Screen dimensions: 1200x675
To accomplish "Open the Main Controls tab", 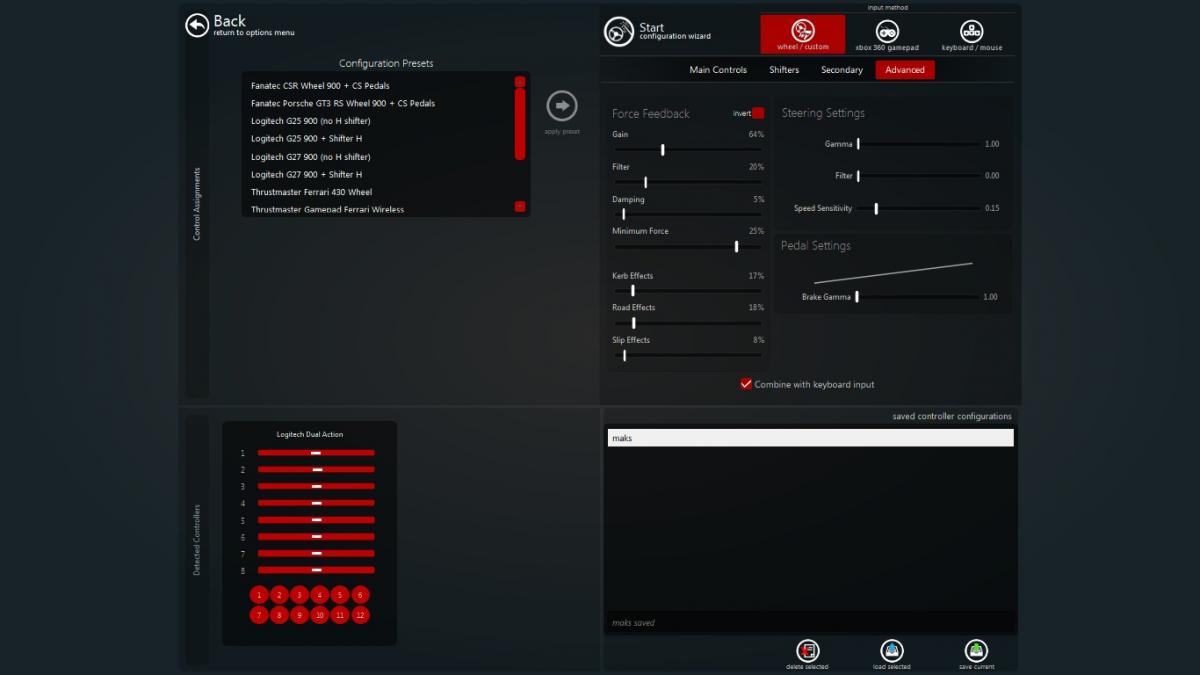I will point(718,70).
